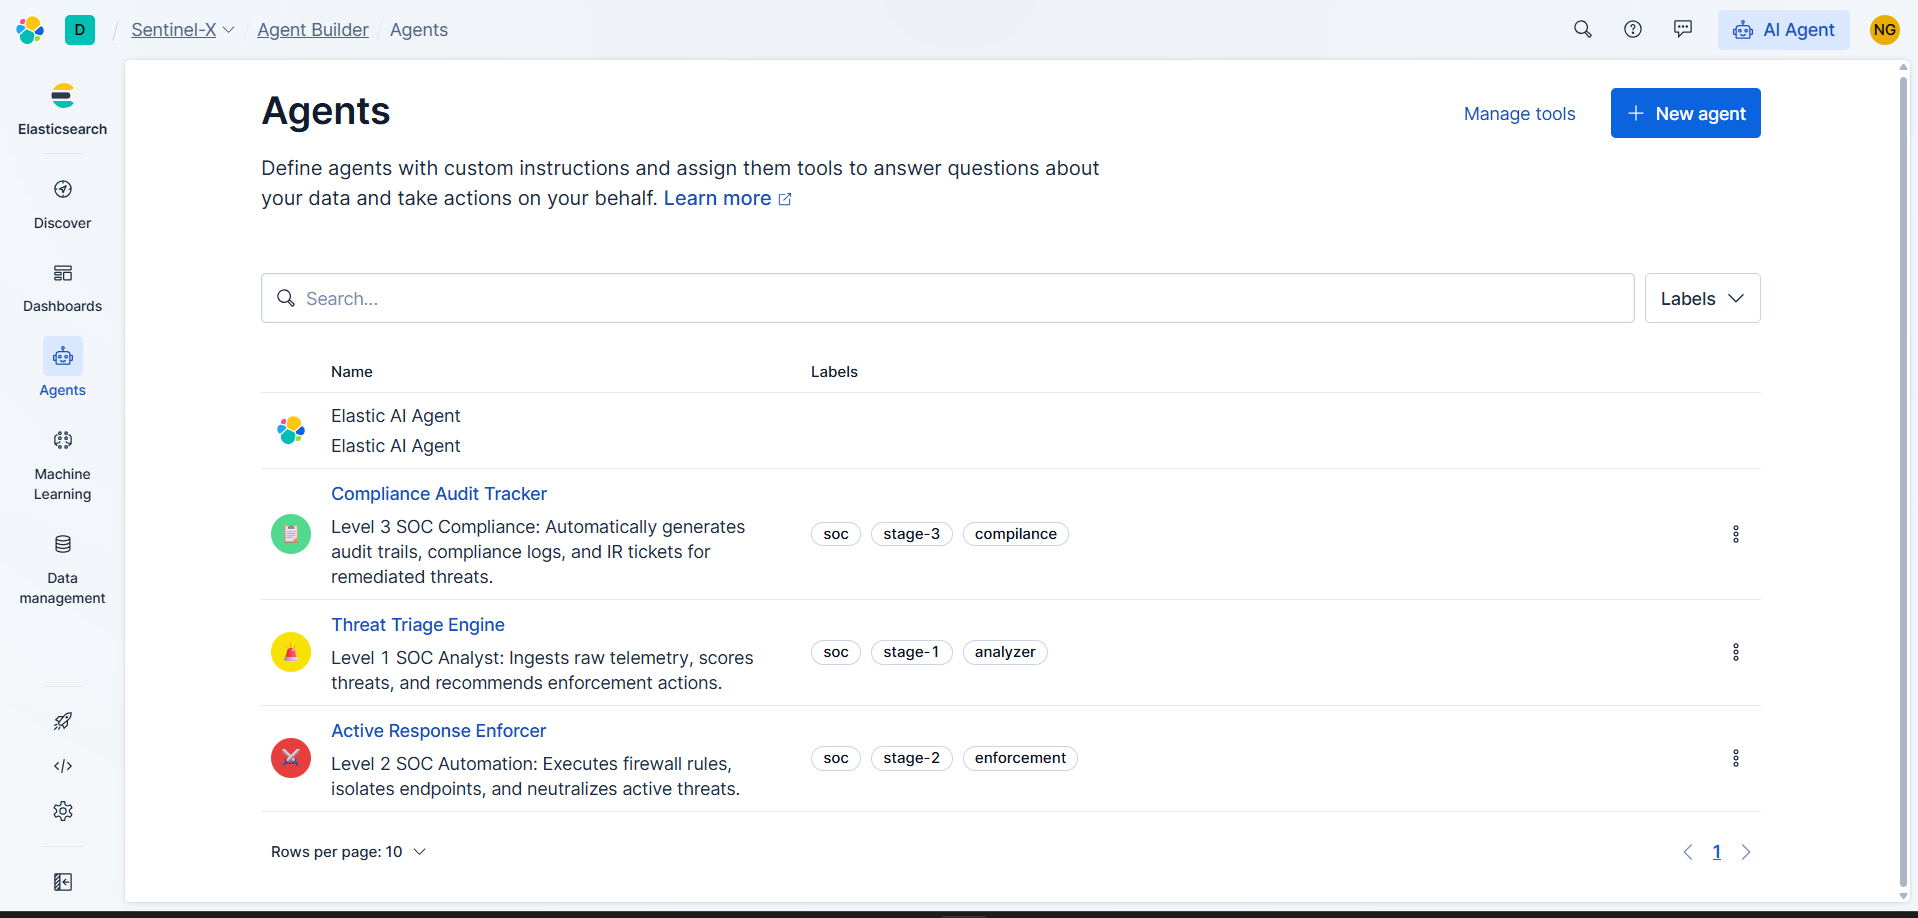Change Rows per page setting
The image size is (1918, 918).
[x=348, y=852]
